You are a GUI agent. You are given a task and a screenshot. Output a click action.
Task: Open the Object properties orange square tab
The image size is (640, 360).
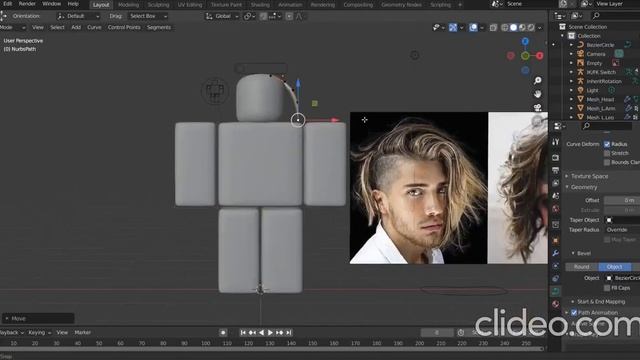point(556,240)
